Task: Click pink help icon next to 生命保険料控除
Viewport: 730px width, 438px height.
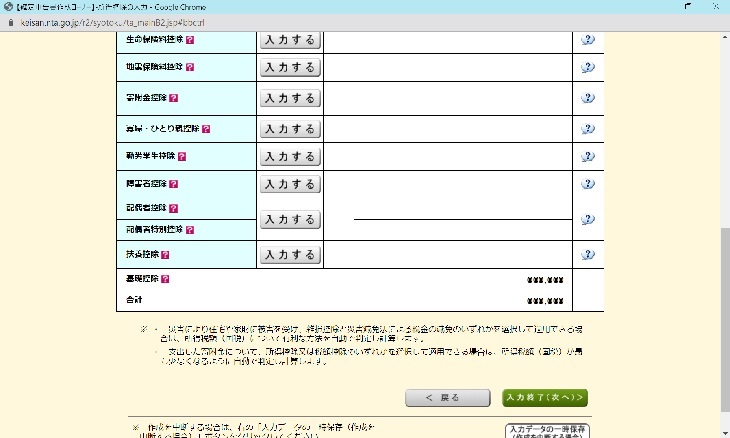Action: [190, 40]
